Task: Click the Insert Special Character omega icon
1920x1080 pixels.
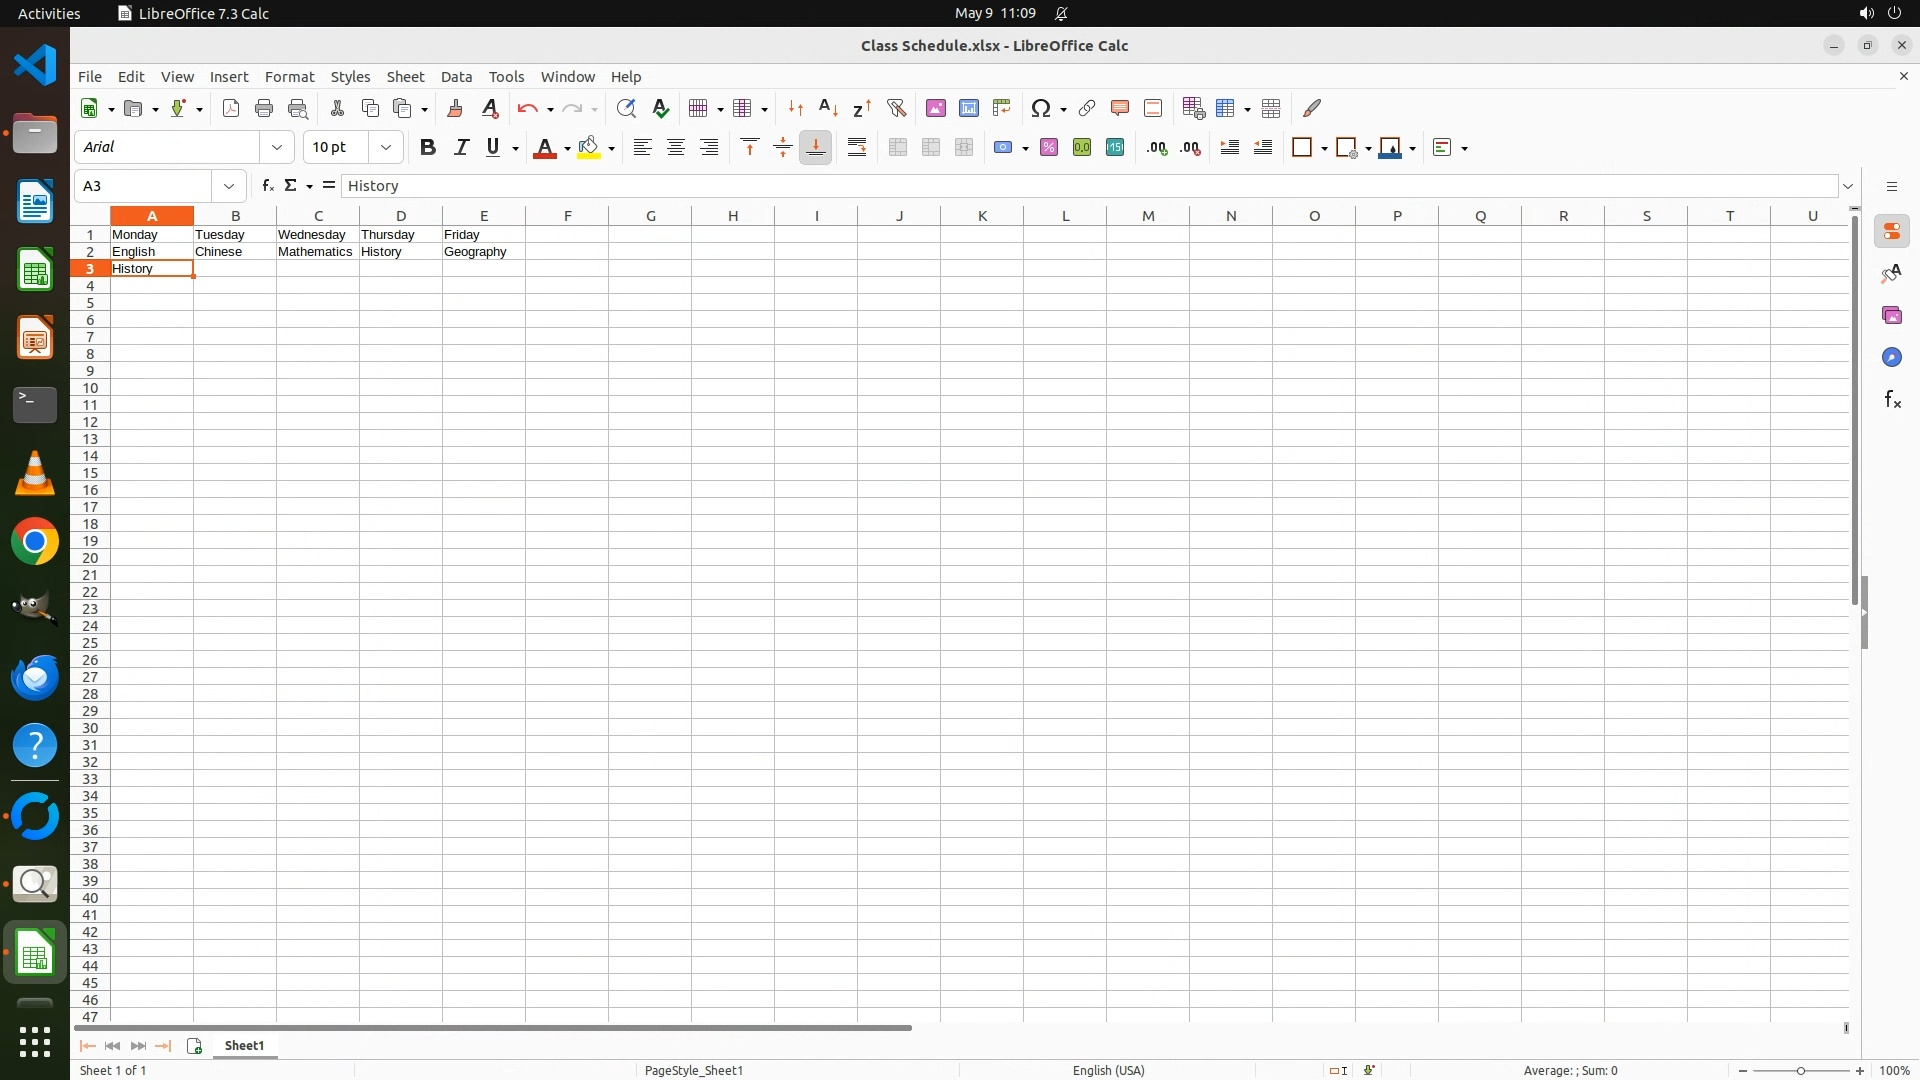Action: [1041, 108]
